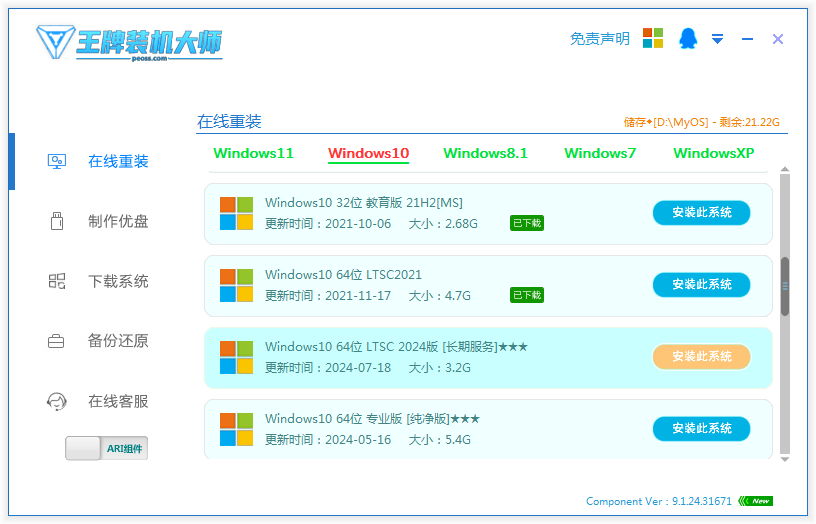This screenshot has height=524, width=816.
Task: Click Windows logo of 专业版 纯净版 entry
Action: coord(236,429)
